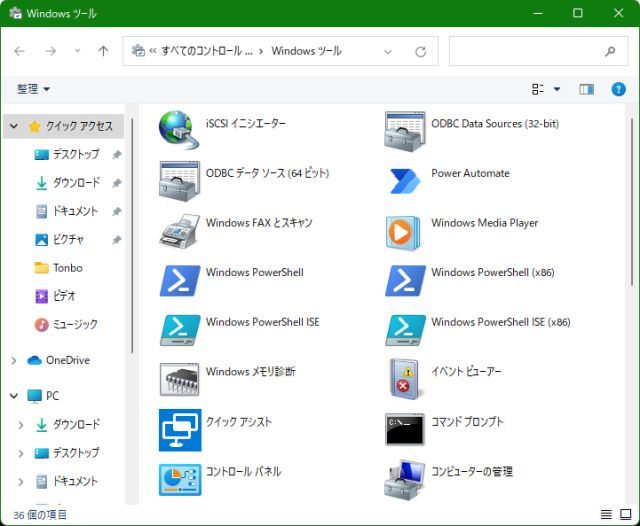The height and width of the screenshot is (526, 640).
Task: Select Windows PowerShell ISE (x86) icon
Action: 405,330
